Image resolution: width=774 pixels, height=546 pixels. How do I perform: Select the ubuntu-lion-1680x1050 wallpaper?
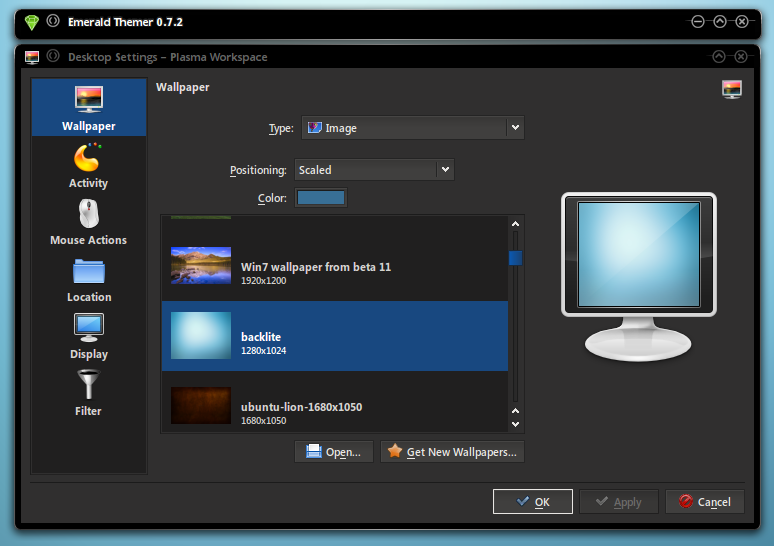click(335, 402)
